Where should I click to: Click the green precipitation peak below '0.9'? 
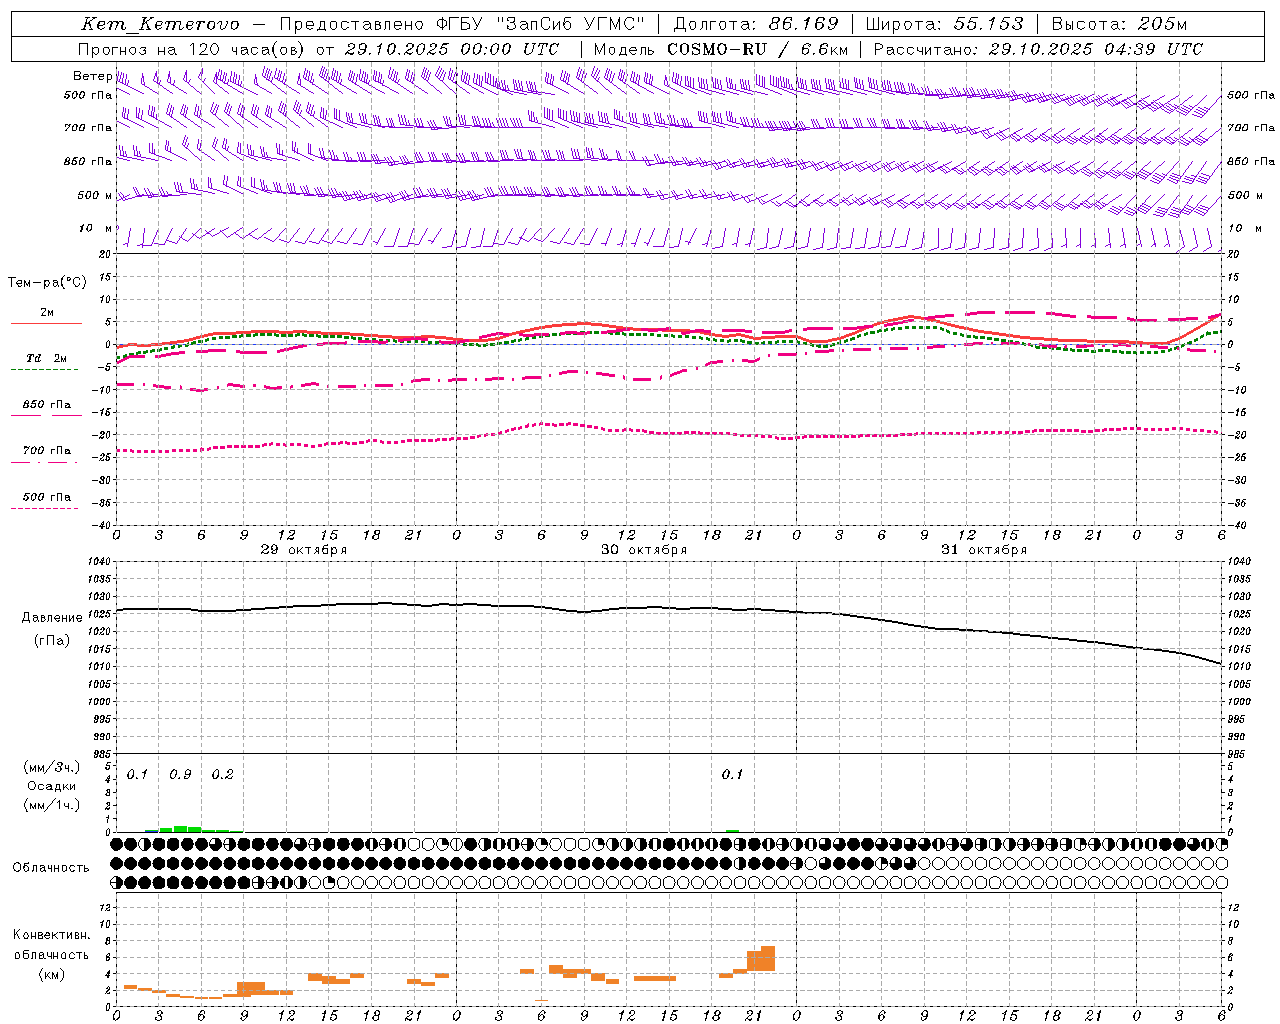coord(180,829)
